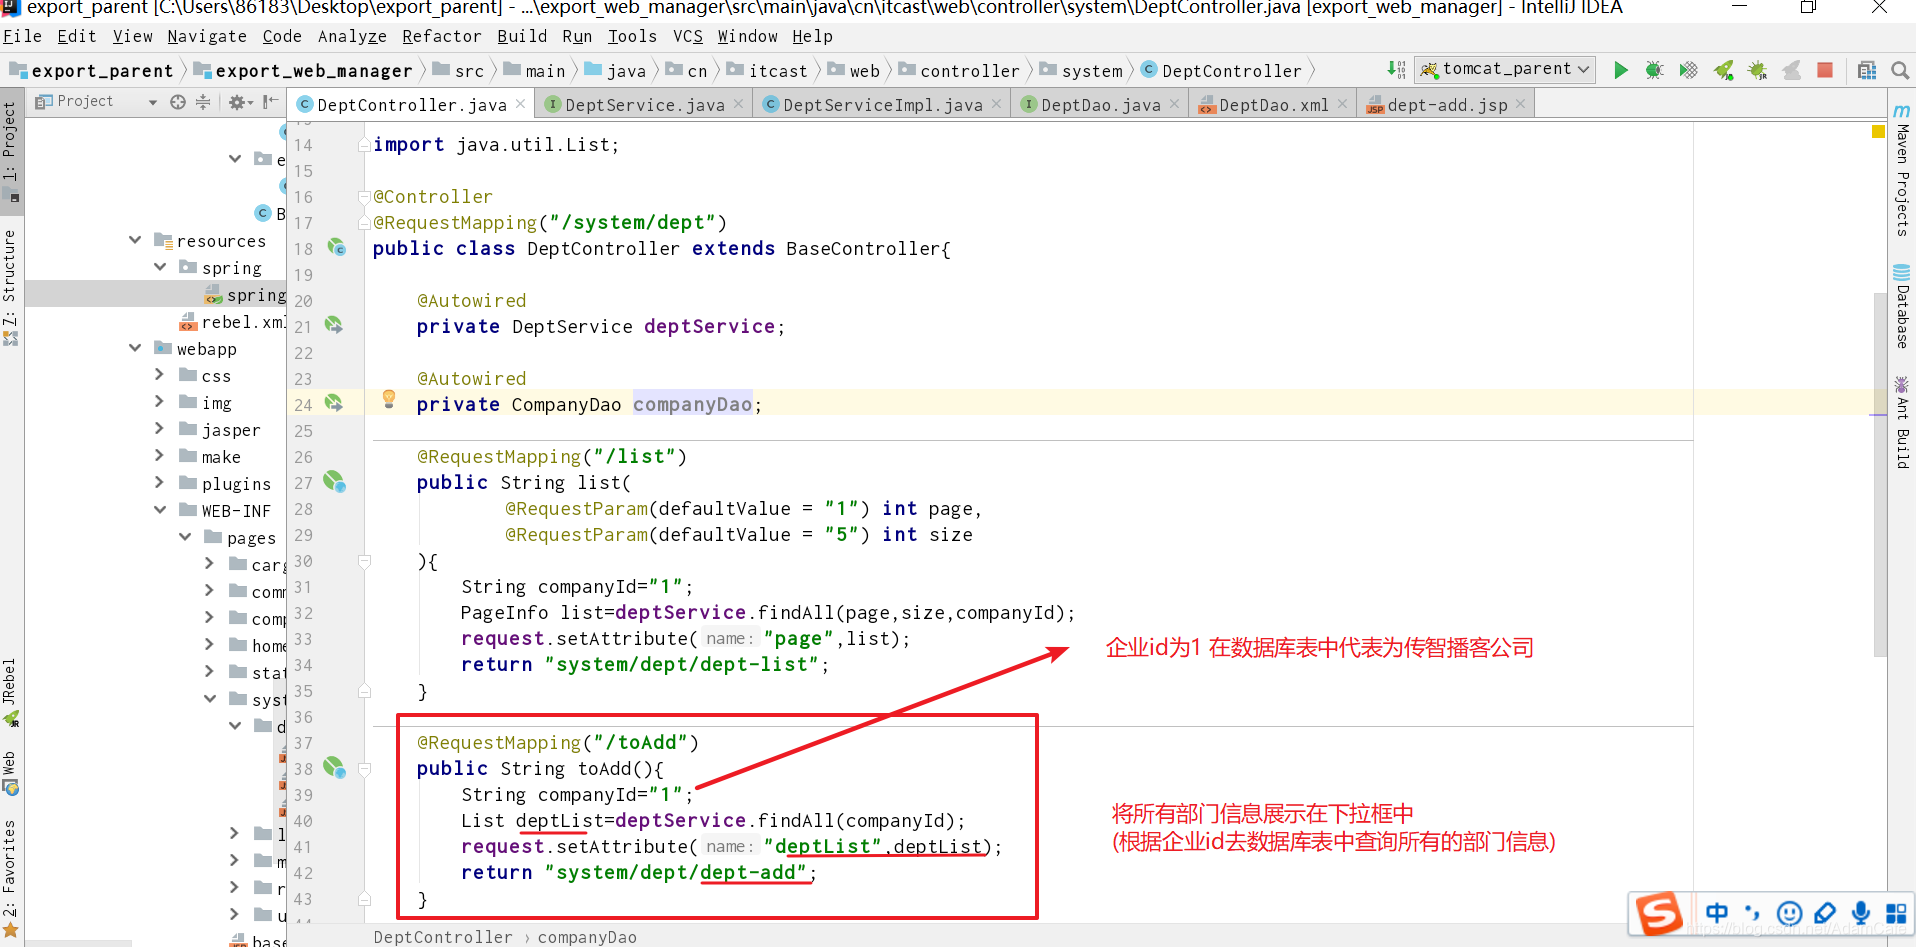Open the Ant Build side panel
Viewport: 1916px width, 947px height.
pyautogui.click(x=1902, y=423)
